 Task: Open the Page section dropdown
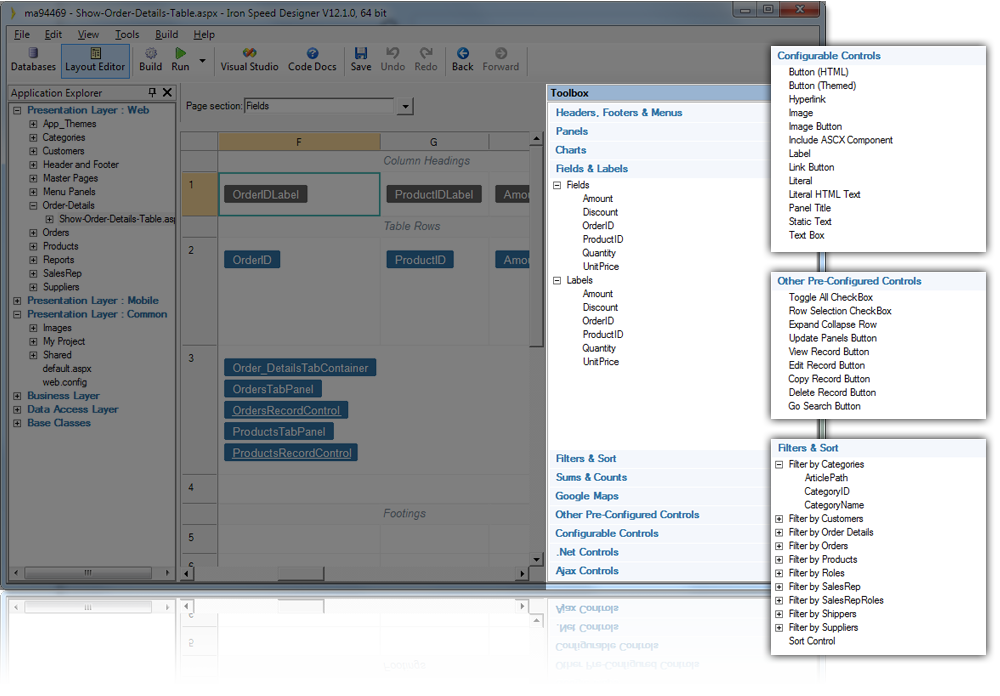pyautogui.click(x=405, y=106)
